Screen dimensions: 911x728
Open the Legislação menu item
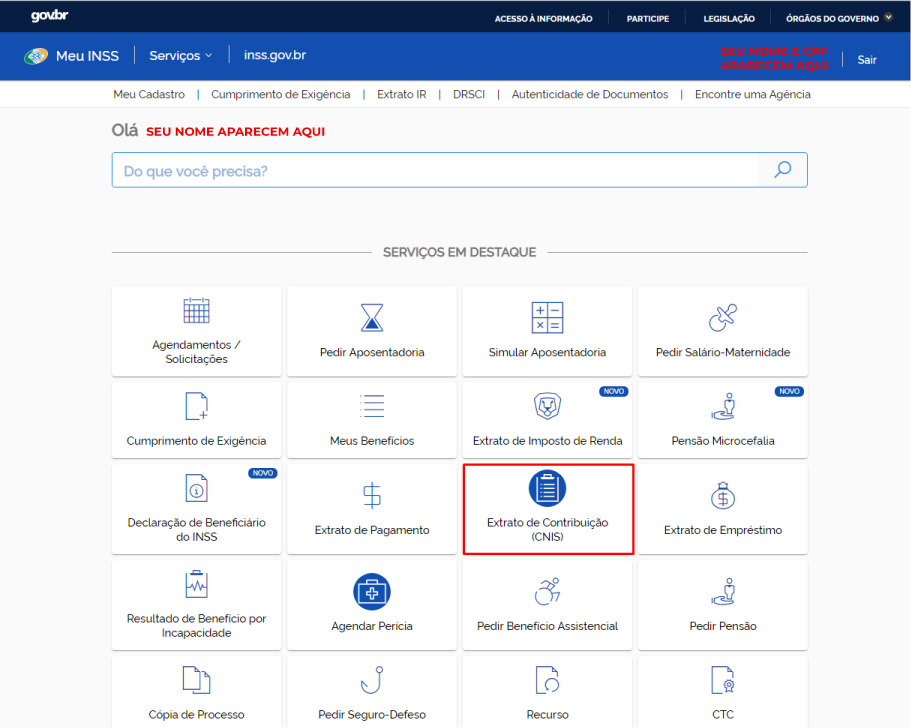pos(729,19)
